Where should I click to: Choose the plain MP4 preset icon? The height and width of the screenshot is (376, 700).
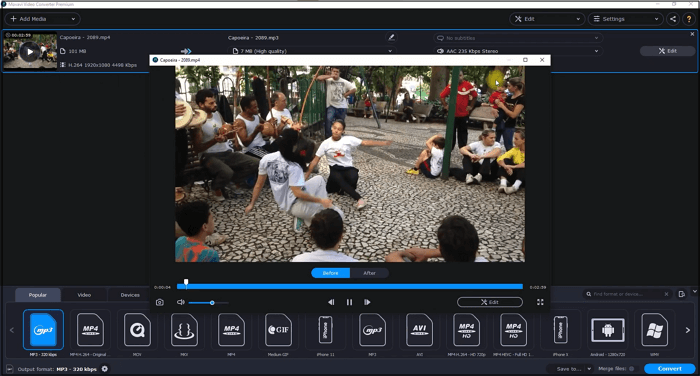[x=231, y=330]
